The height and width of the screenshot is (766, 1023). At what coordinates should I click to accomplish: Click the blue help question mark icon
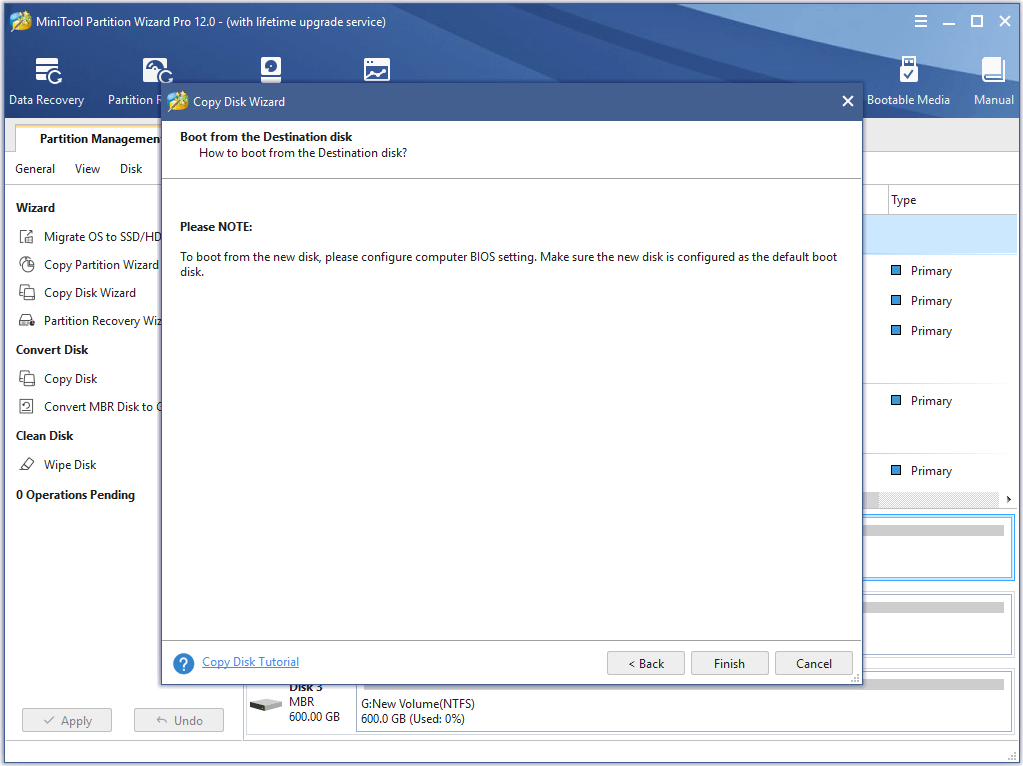click(183, 664)
